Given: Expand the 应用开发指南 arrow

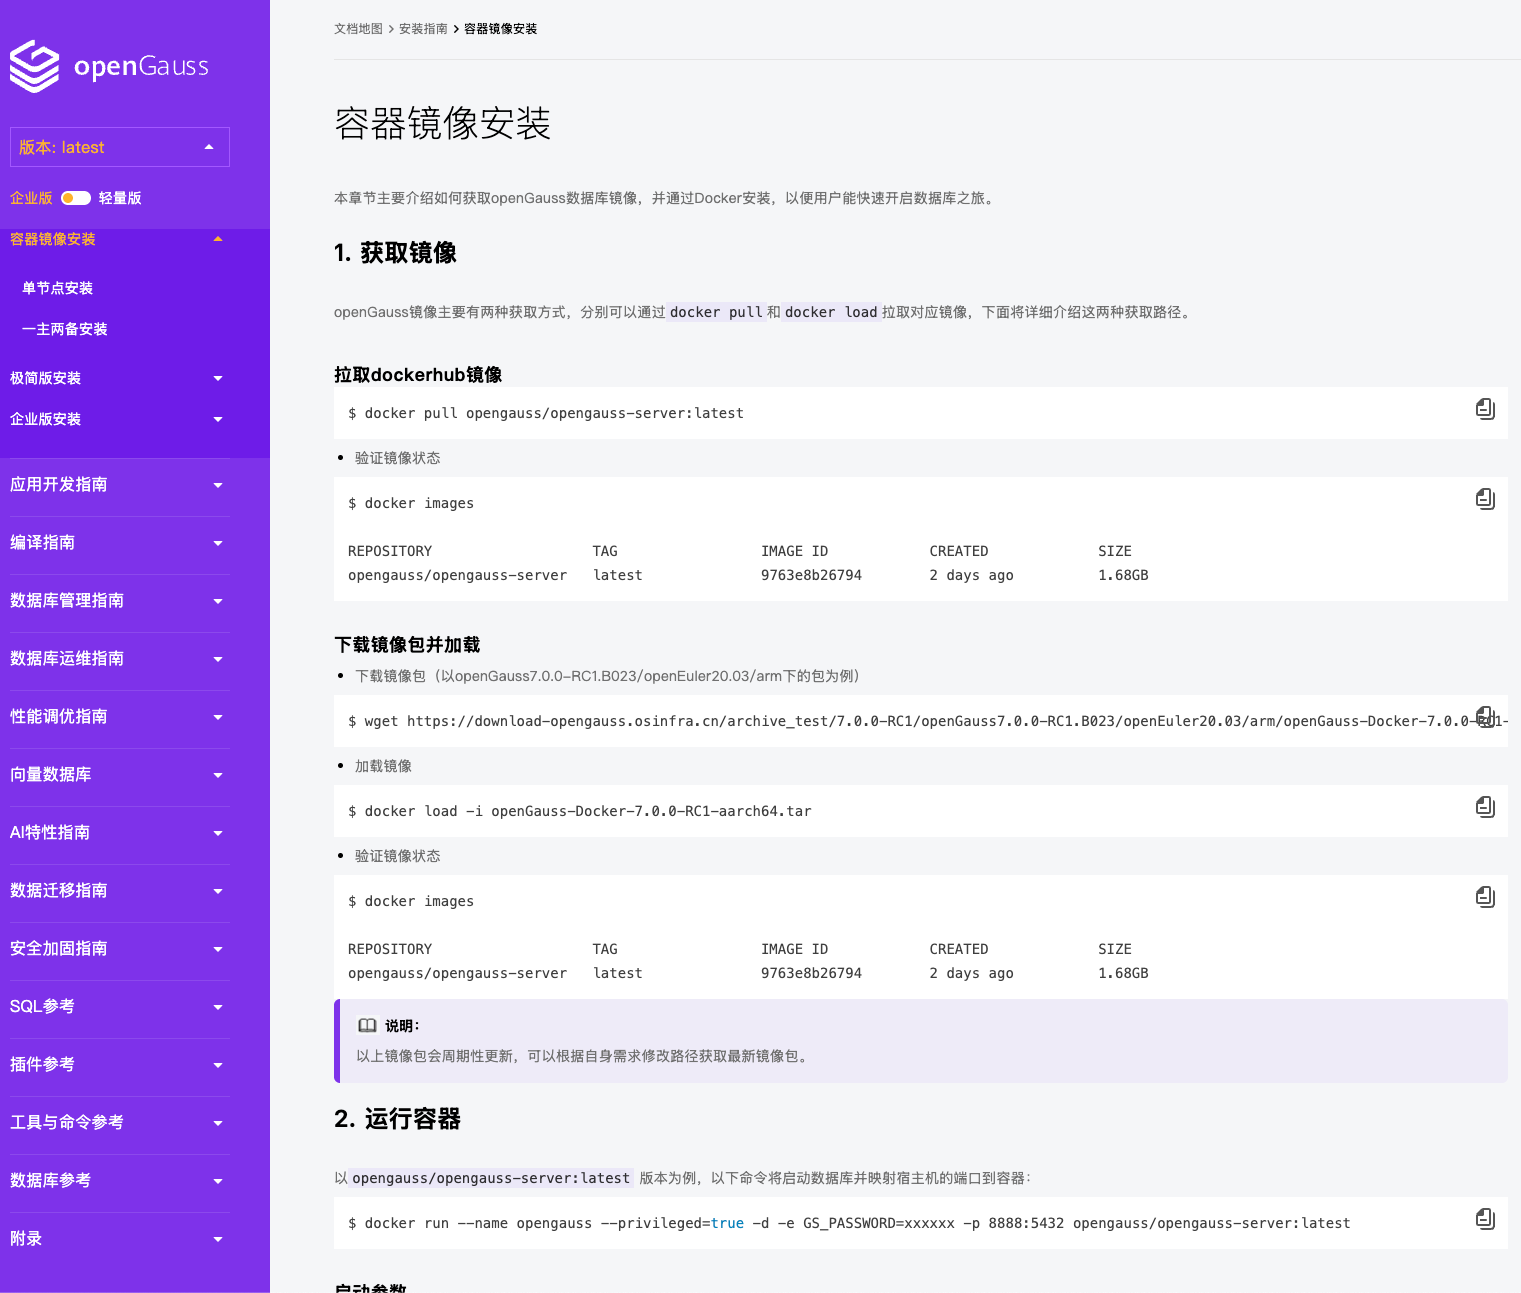Looking at the screenshot, I should click(218, 485).
